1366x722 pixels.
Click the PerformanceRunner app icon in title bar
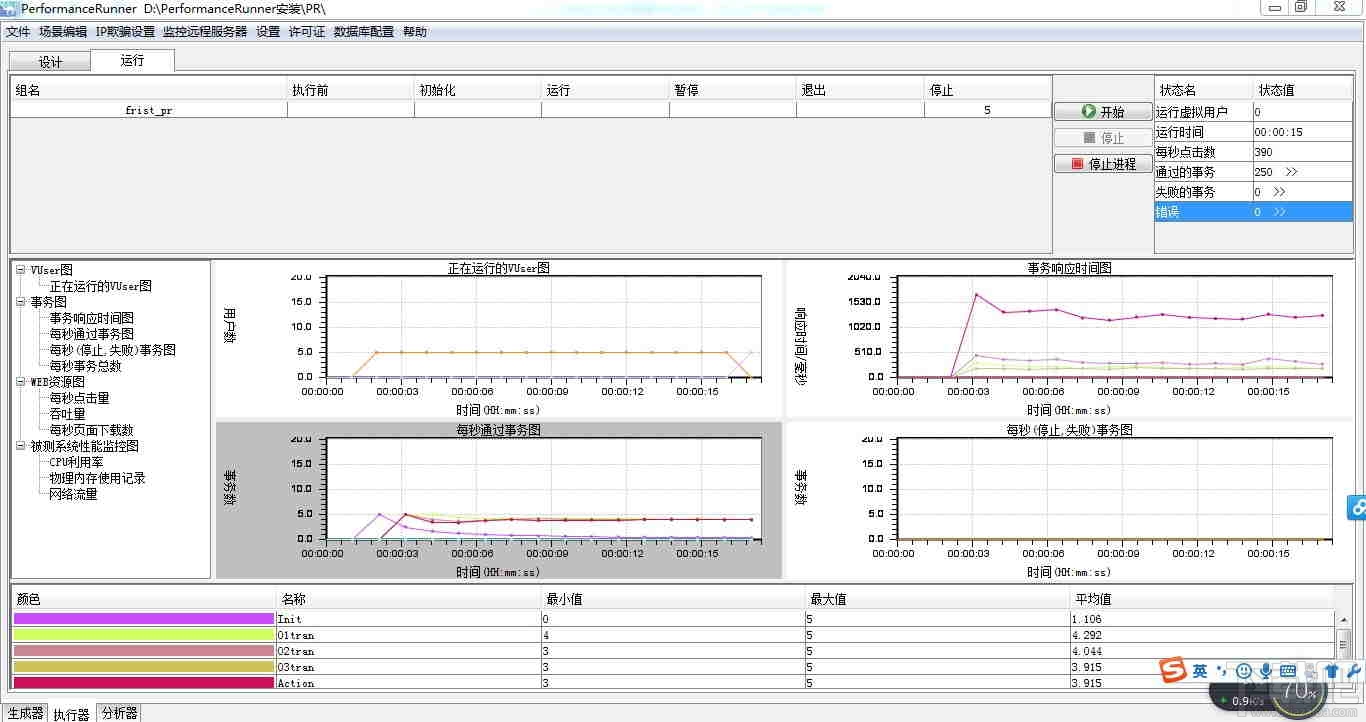coord(9,7)
